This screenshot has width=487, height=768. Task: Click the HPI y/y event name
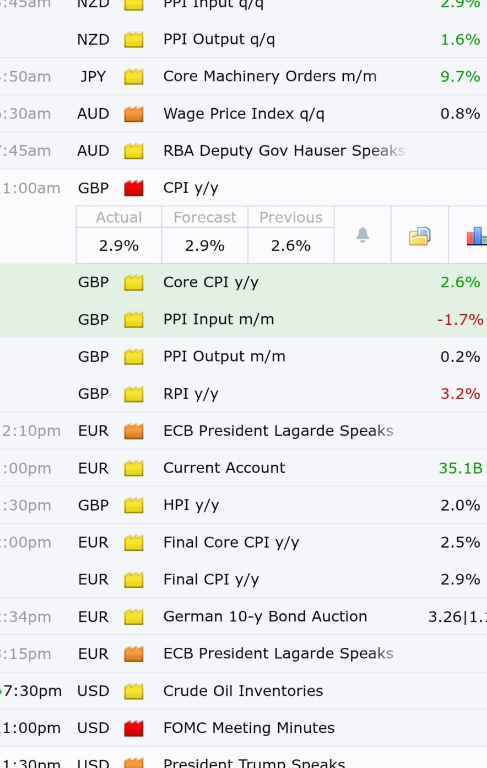(x=191, y=505)
